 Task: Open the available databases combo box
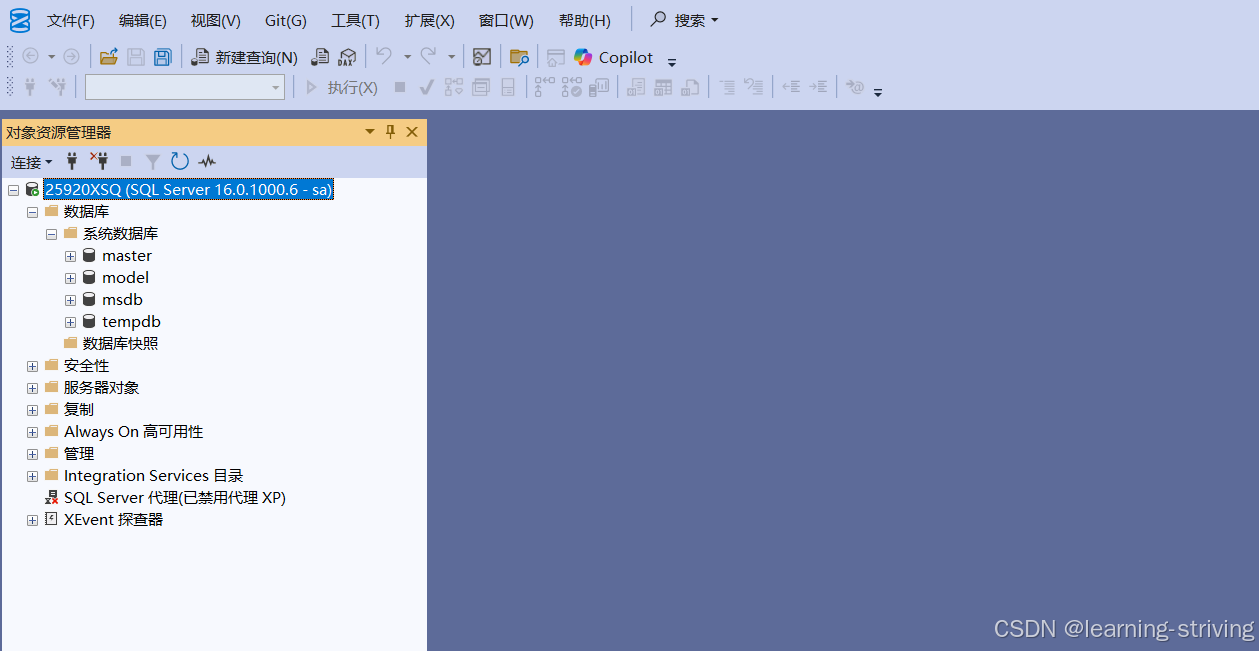pos(185,88)
